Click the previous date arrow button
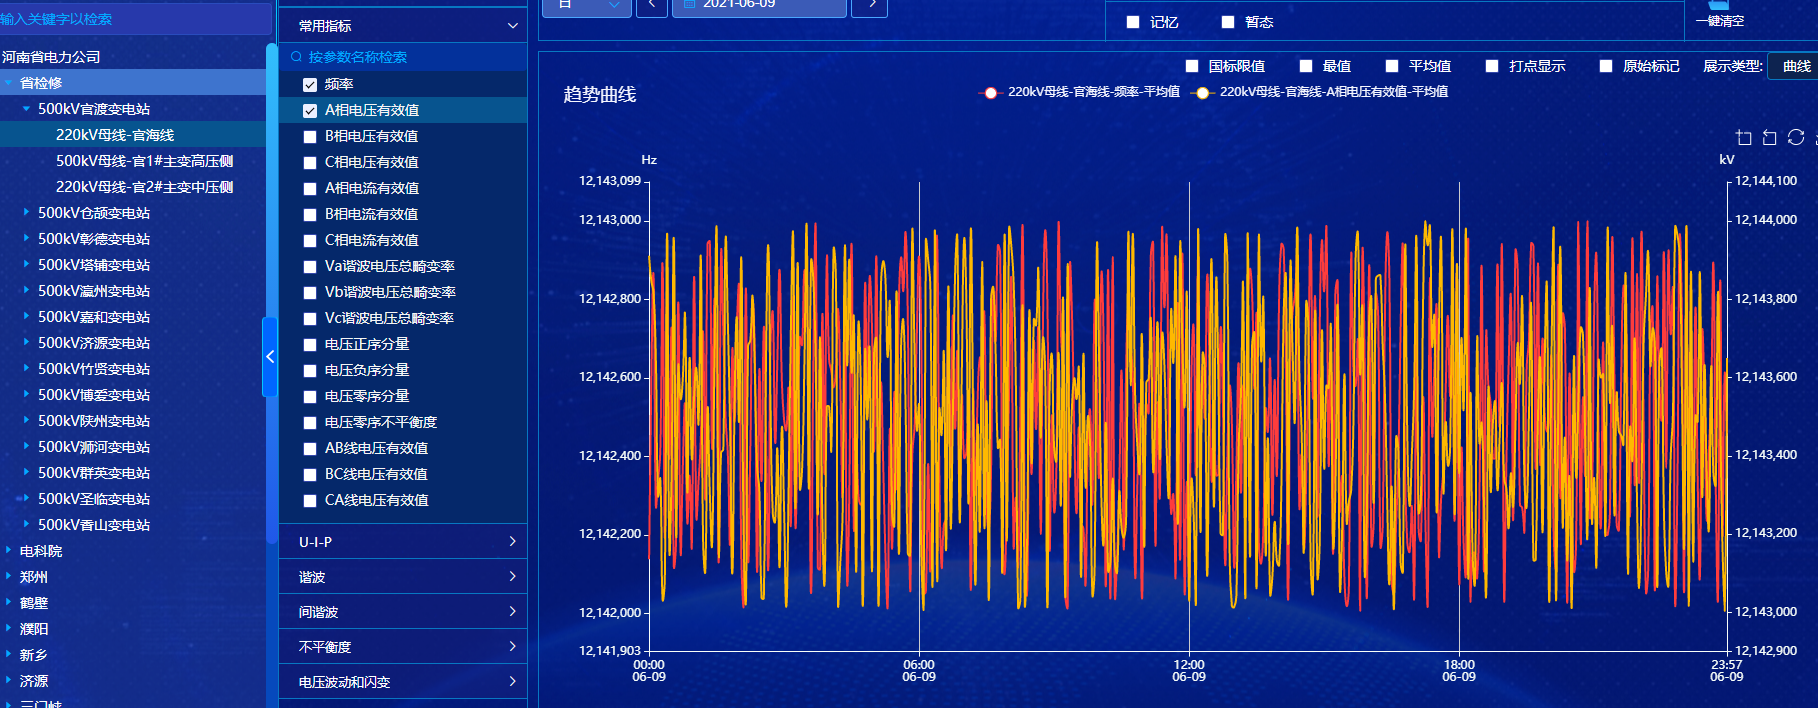The height and width of the screenshot is (708, 1818). [x=652, y=5]
